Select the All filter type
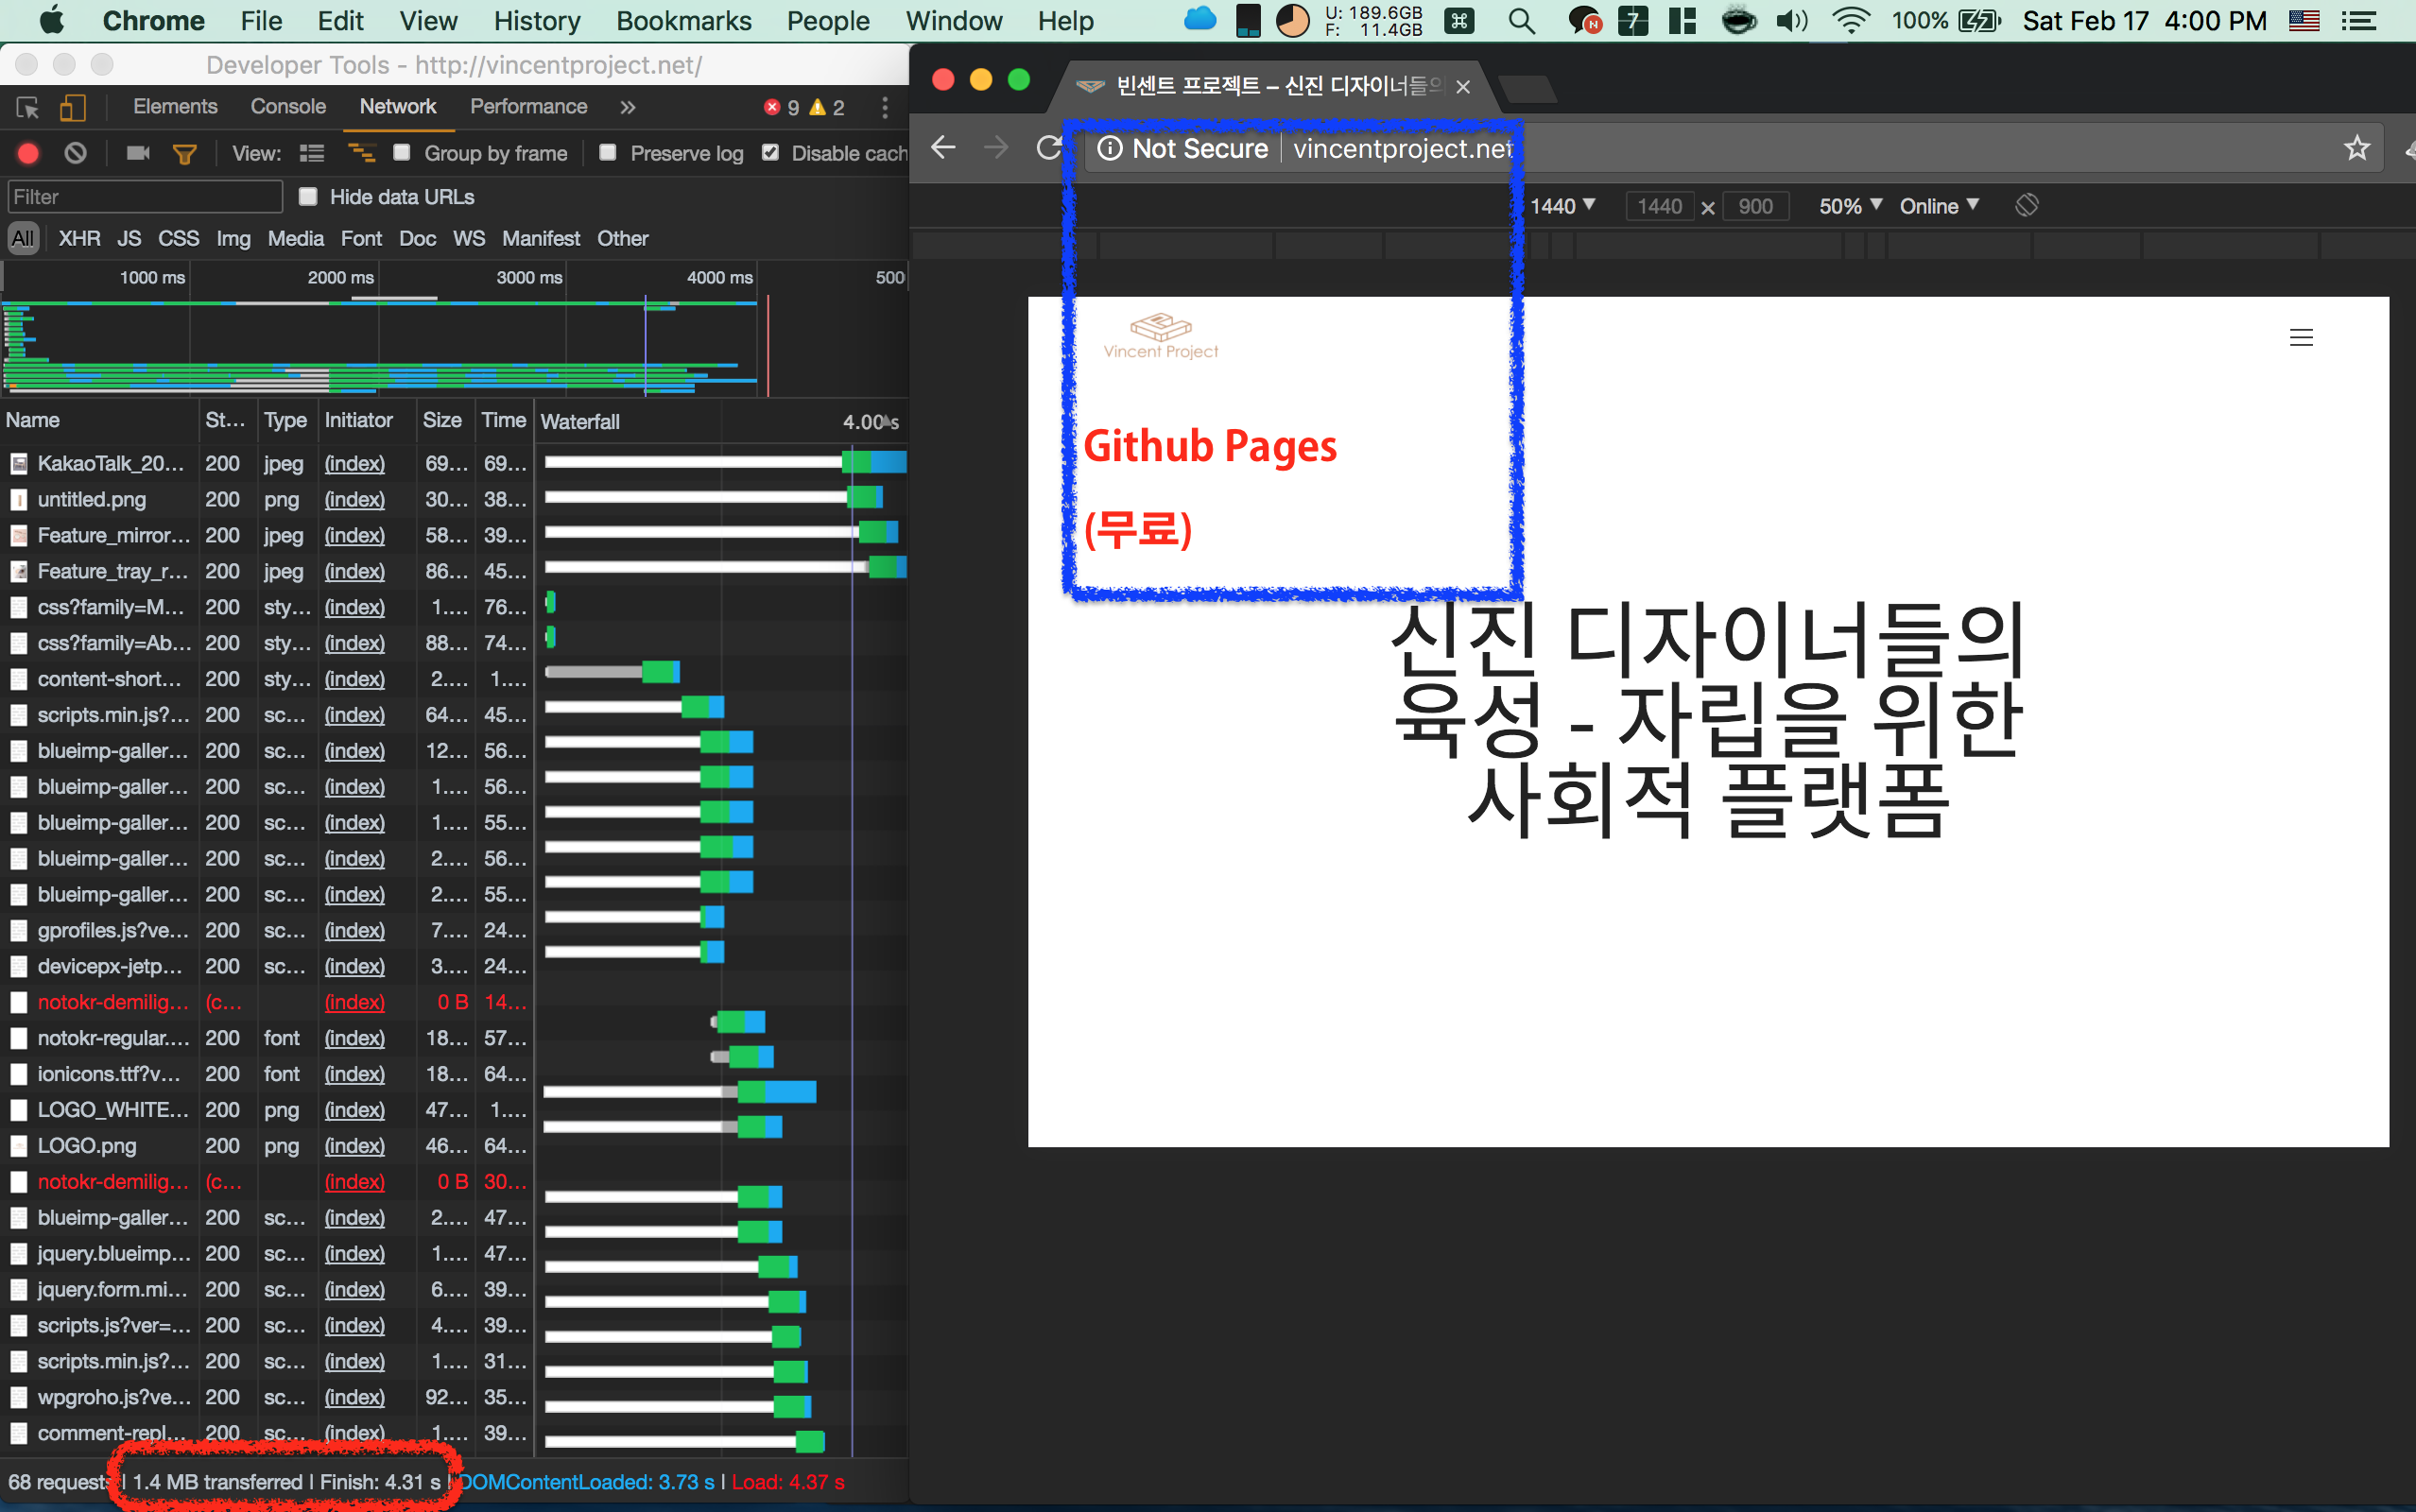The image size is (2416, 1512). [x=23, y=238]
